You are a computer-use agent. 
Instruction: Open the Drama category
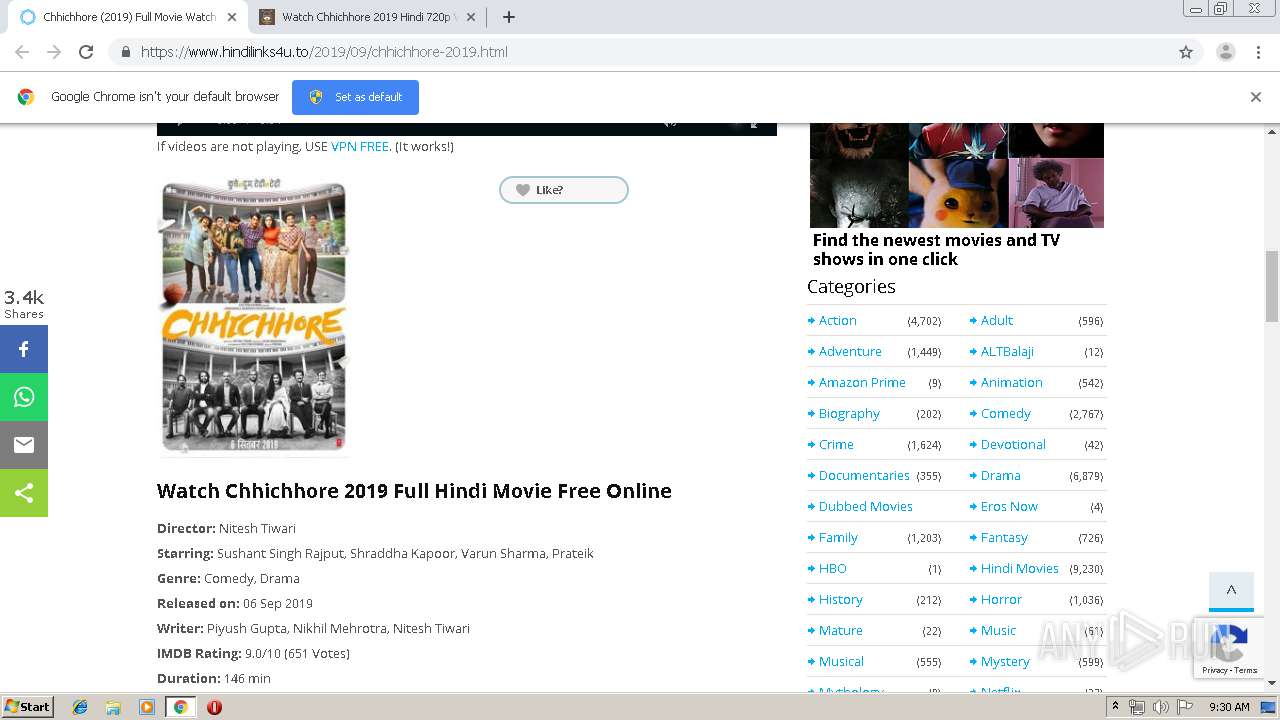(x=1000, y=475)
